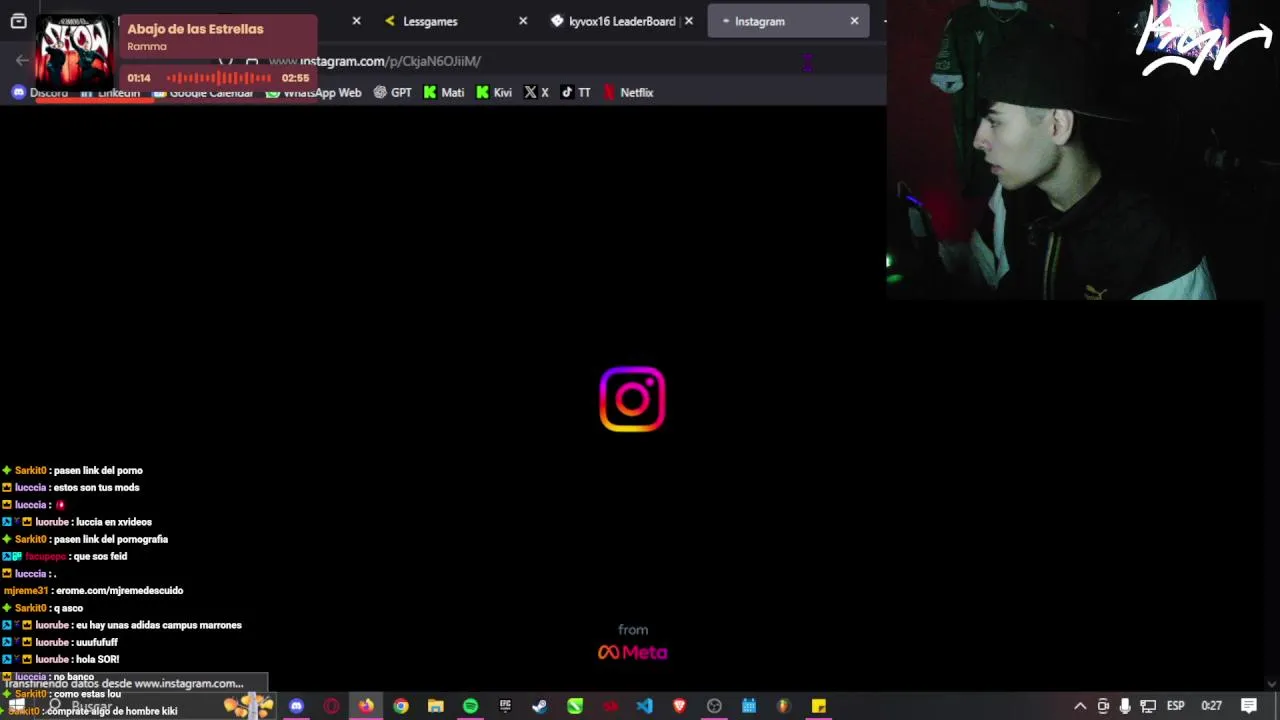This screenshot has width=1280, height=720.
Task: Close the tab left of Lessgames
Action: click(x=356, y=21)
